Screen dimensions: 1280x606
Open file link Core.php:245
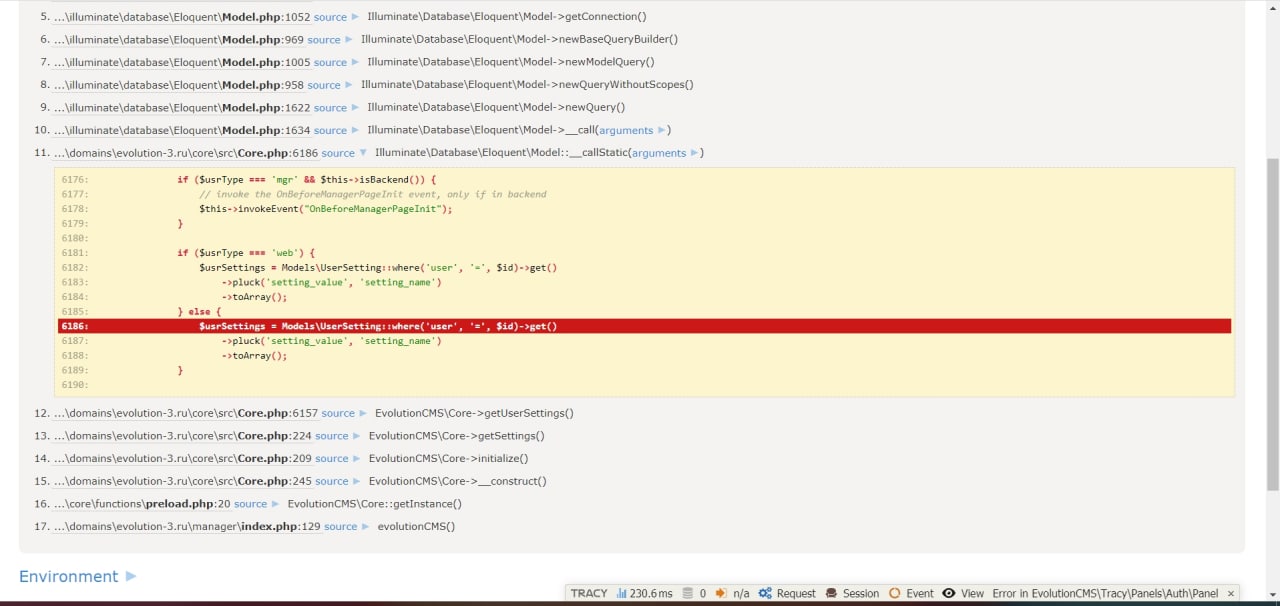click(x=183, y=481)
